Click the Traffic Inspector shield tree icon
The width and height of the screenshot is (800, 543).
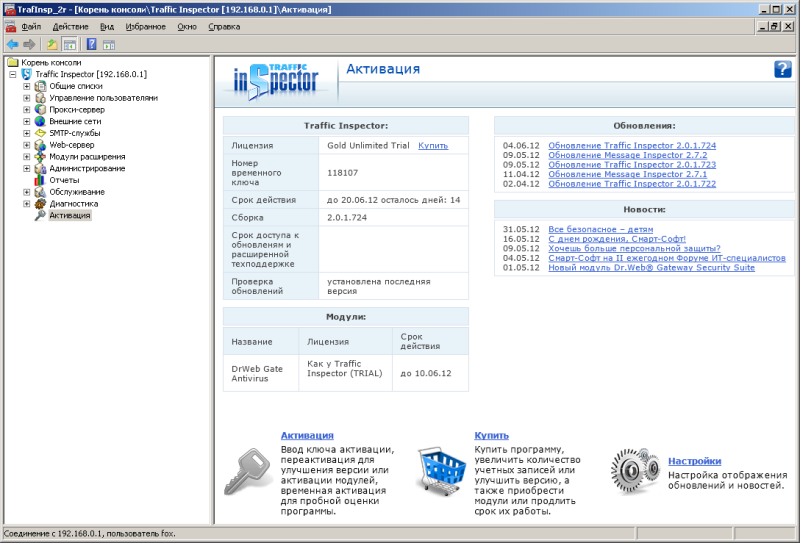coord(27,75)
